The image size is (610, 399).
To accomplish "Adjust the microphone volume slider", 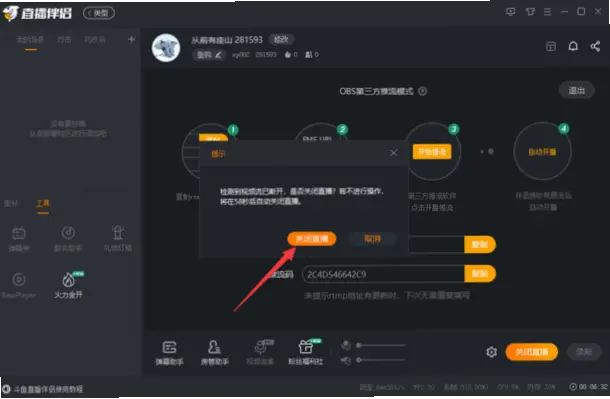I will (x=381, y=345).
